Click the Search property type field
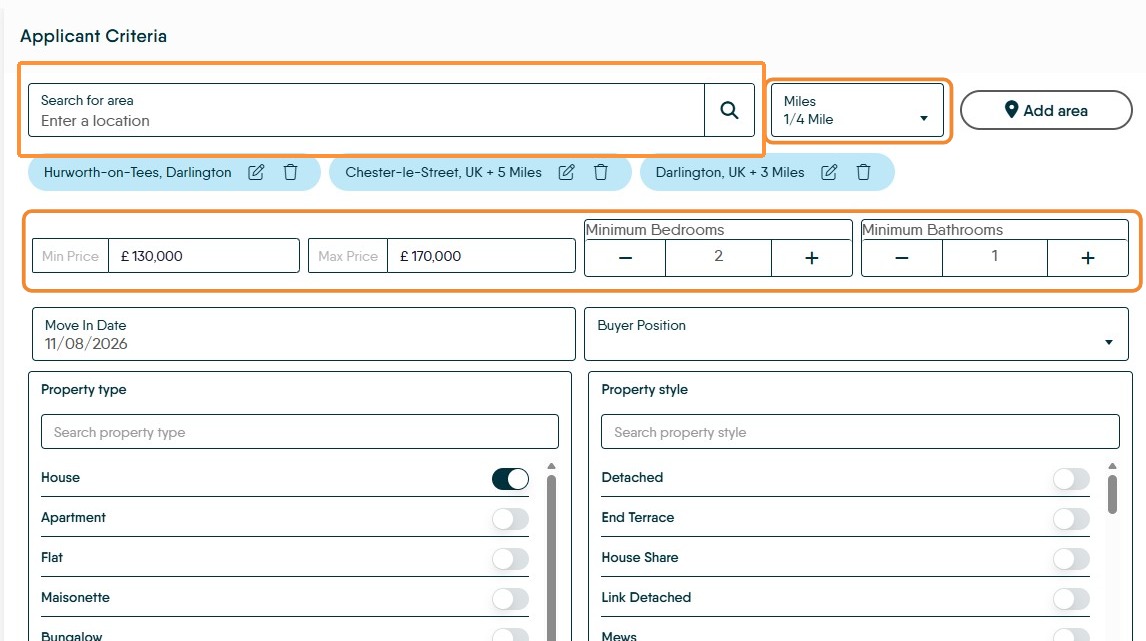Viewport: 1146px width, 641px height. click(x=300, y=432)
